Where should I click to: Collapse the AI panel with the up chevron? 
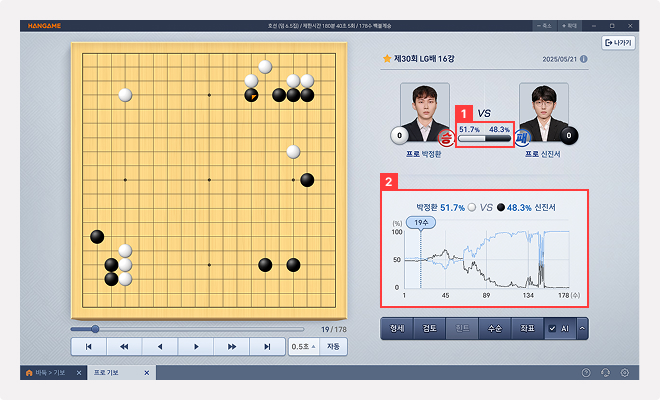[x=583, y=328]
